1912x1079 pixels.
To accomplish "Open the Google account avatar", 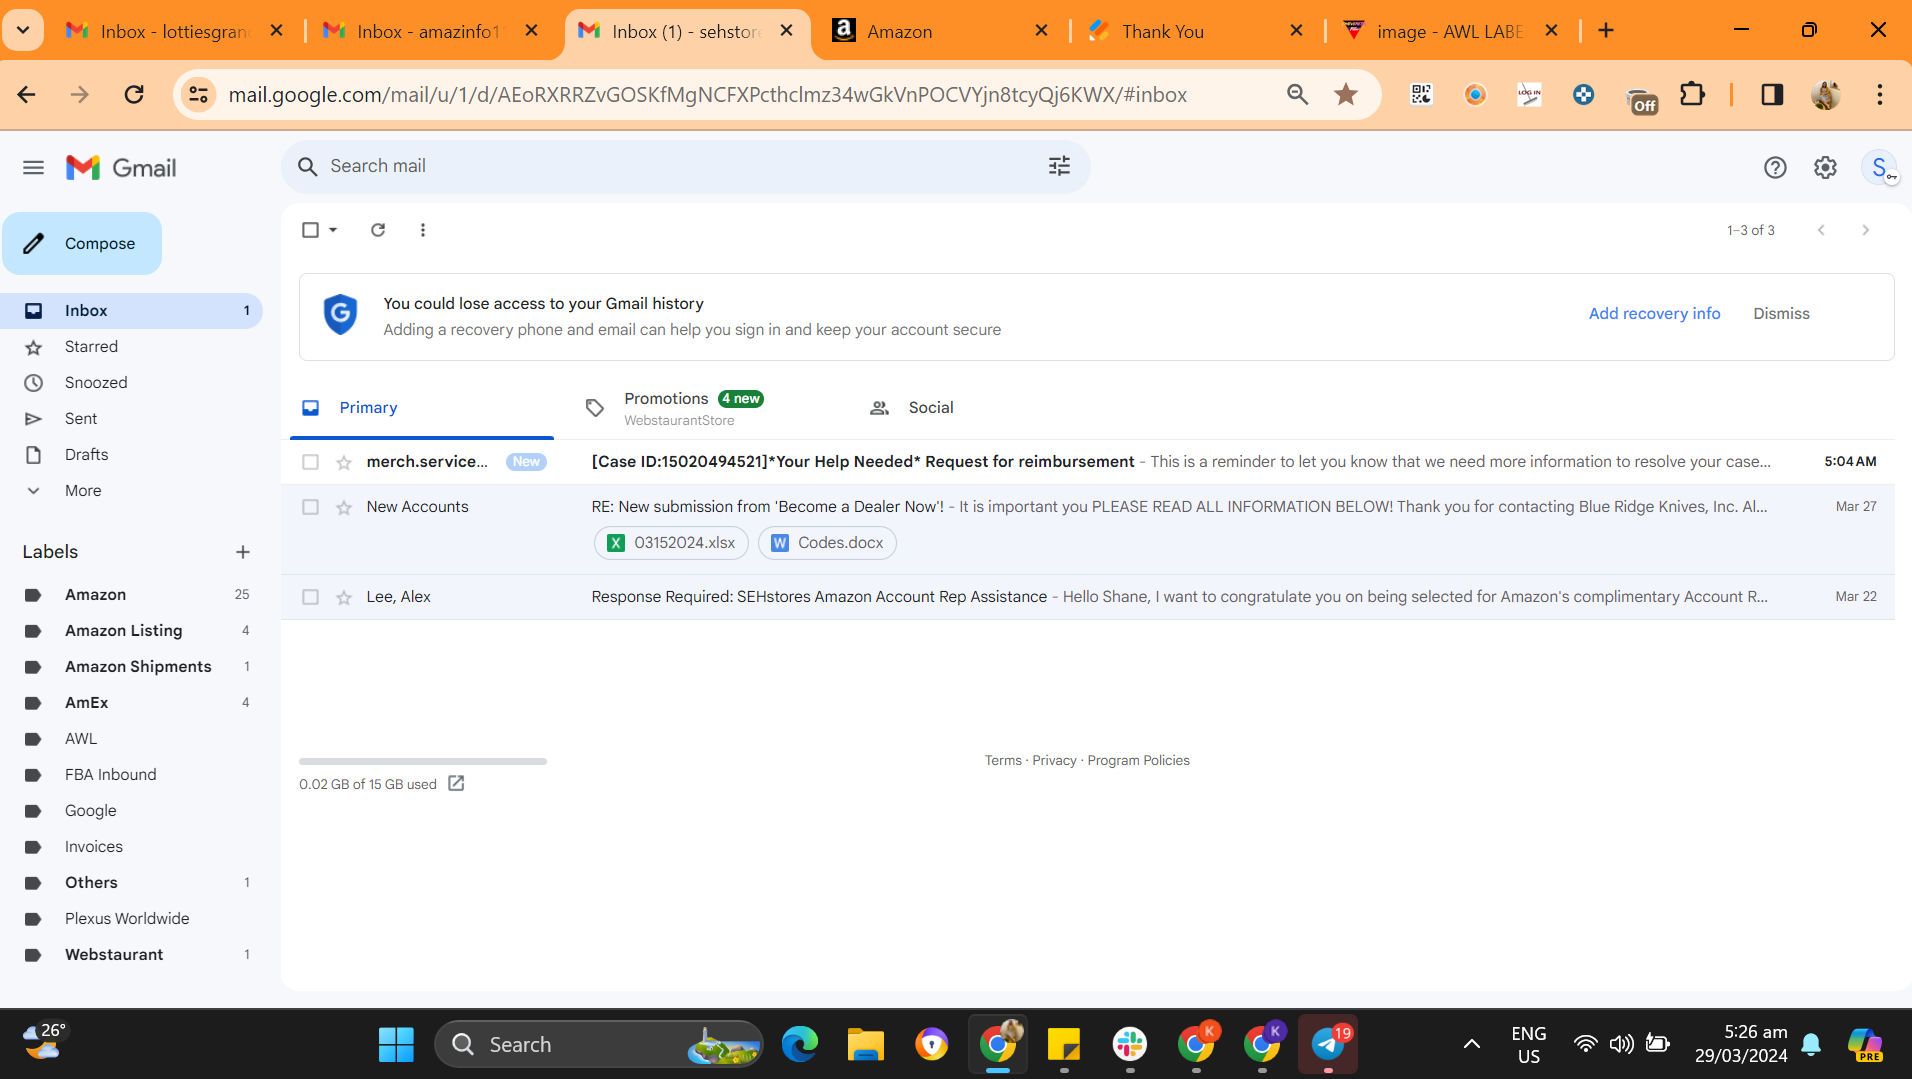I will tap(1879, 167).
